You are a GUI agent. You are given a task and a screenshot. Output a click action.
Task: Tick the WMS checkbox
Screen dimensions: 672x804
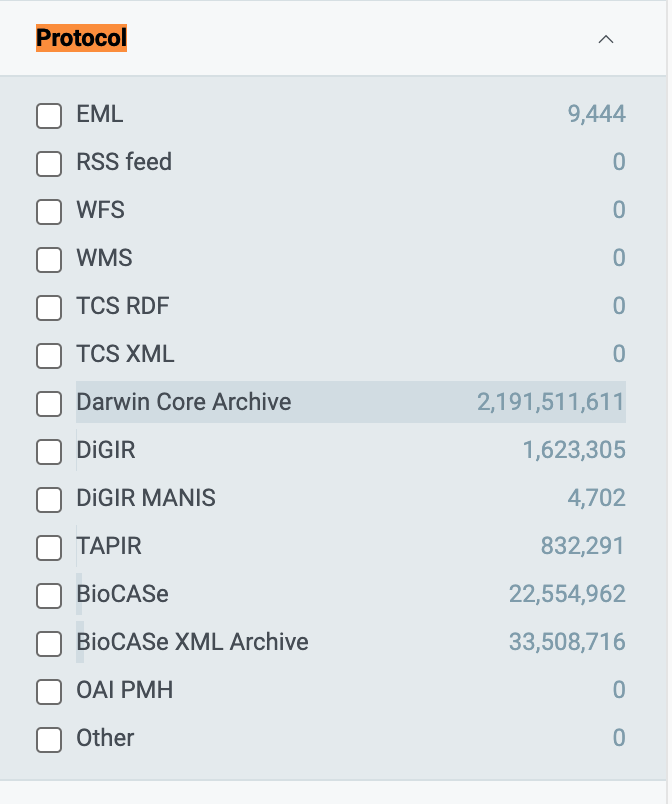(48, 259)
